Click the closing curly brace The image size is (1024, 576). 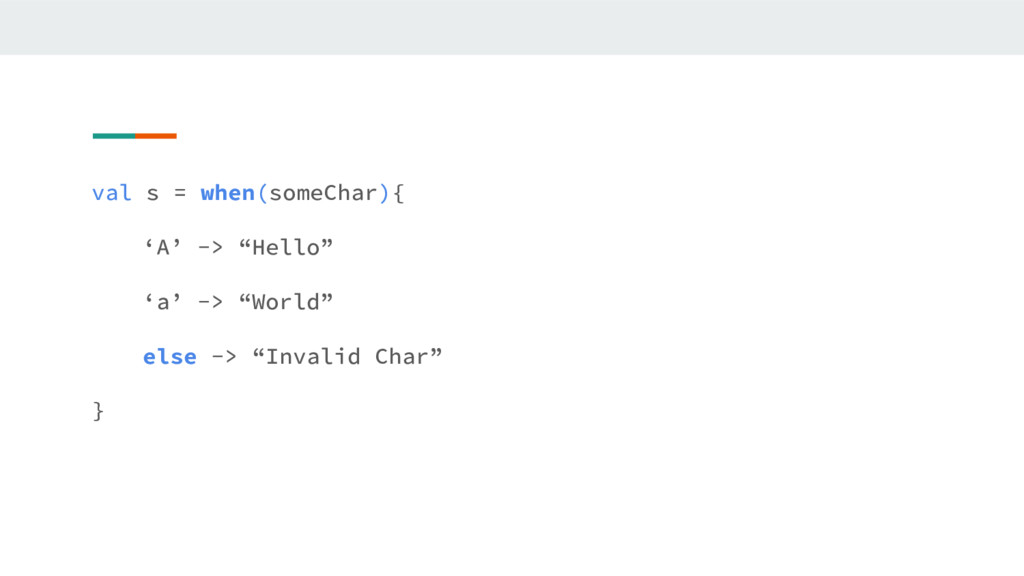[x=98, y=411]
